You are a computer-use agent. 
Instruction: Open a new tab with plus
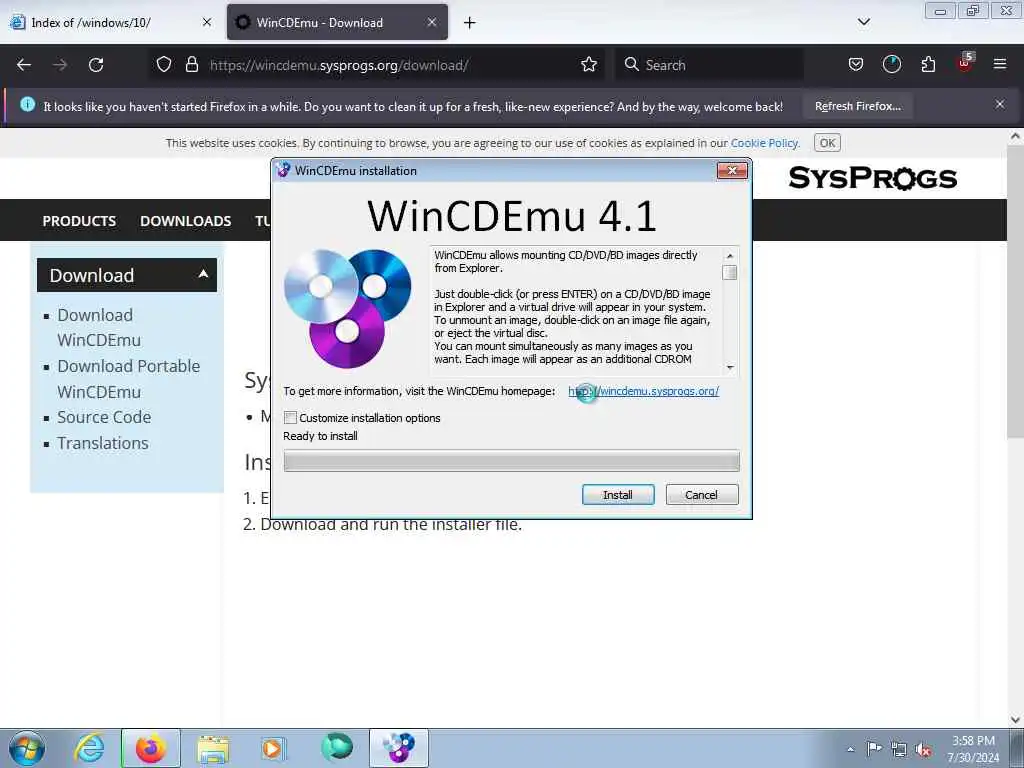point(470,23)
